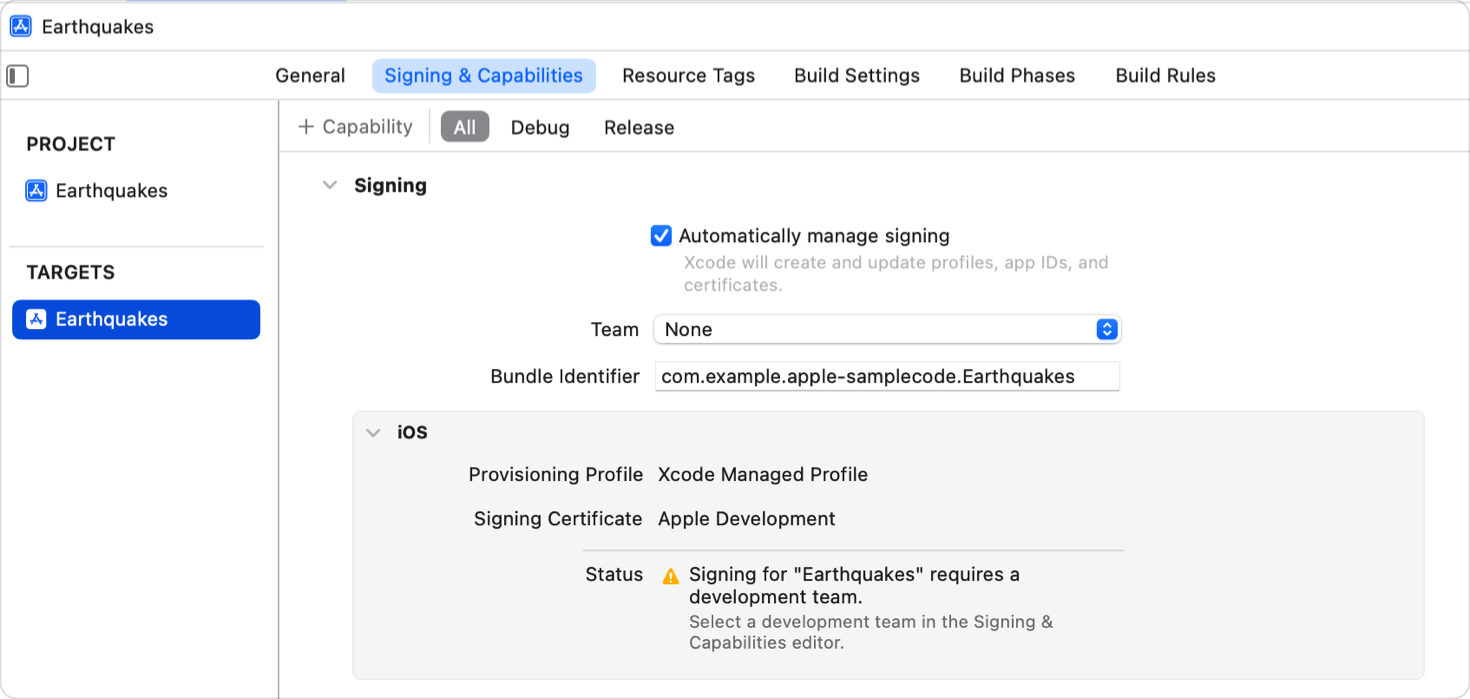This screenshot has height=699, width=1470.
Task: Click the Earthquakes target icon under TARGETS
Action: [x=37, y=319]
